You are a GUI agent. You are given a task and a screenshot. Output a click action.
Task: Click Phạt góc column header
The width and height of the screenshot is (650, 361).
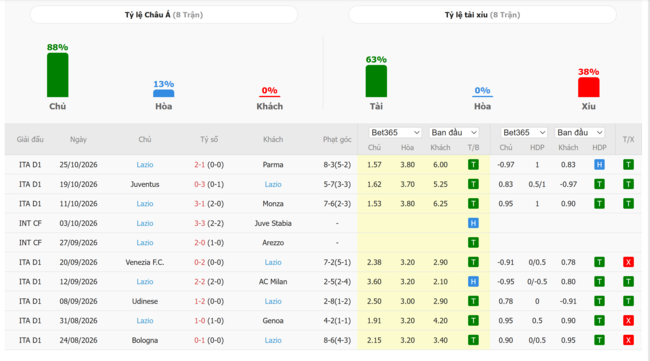click(337, 139)
